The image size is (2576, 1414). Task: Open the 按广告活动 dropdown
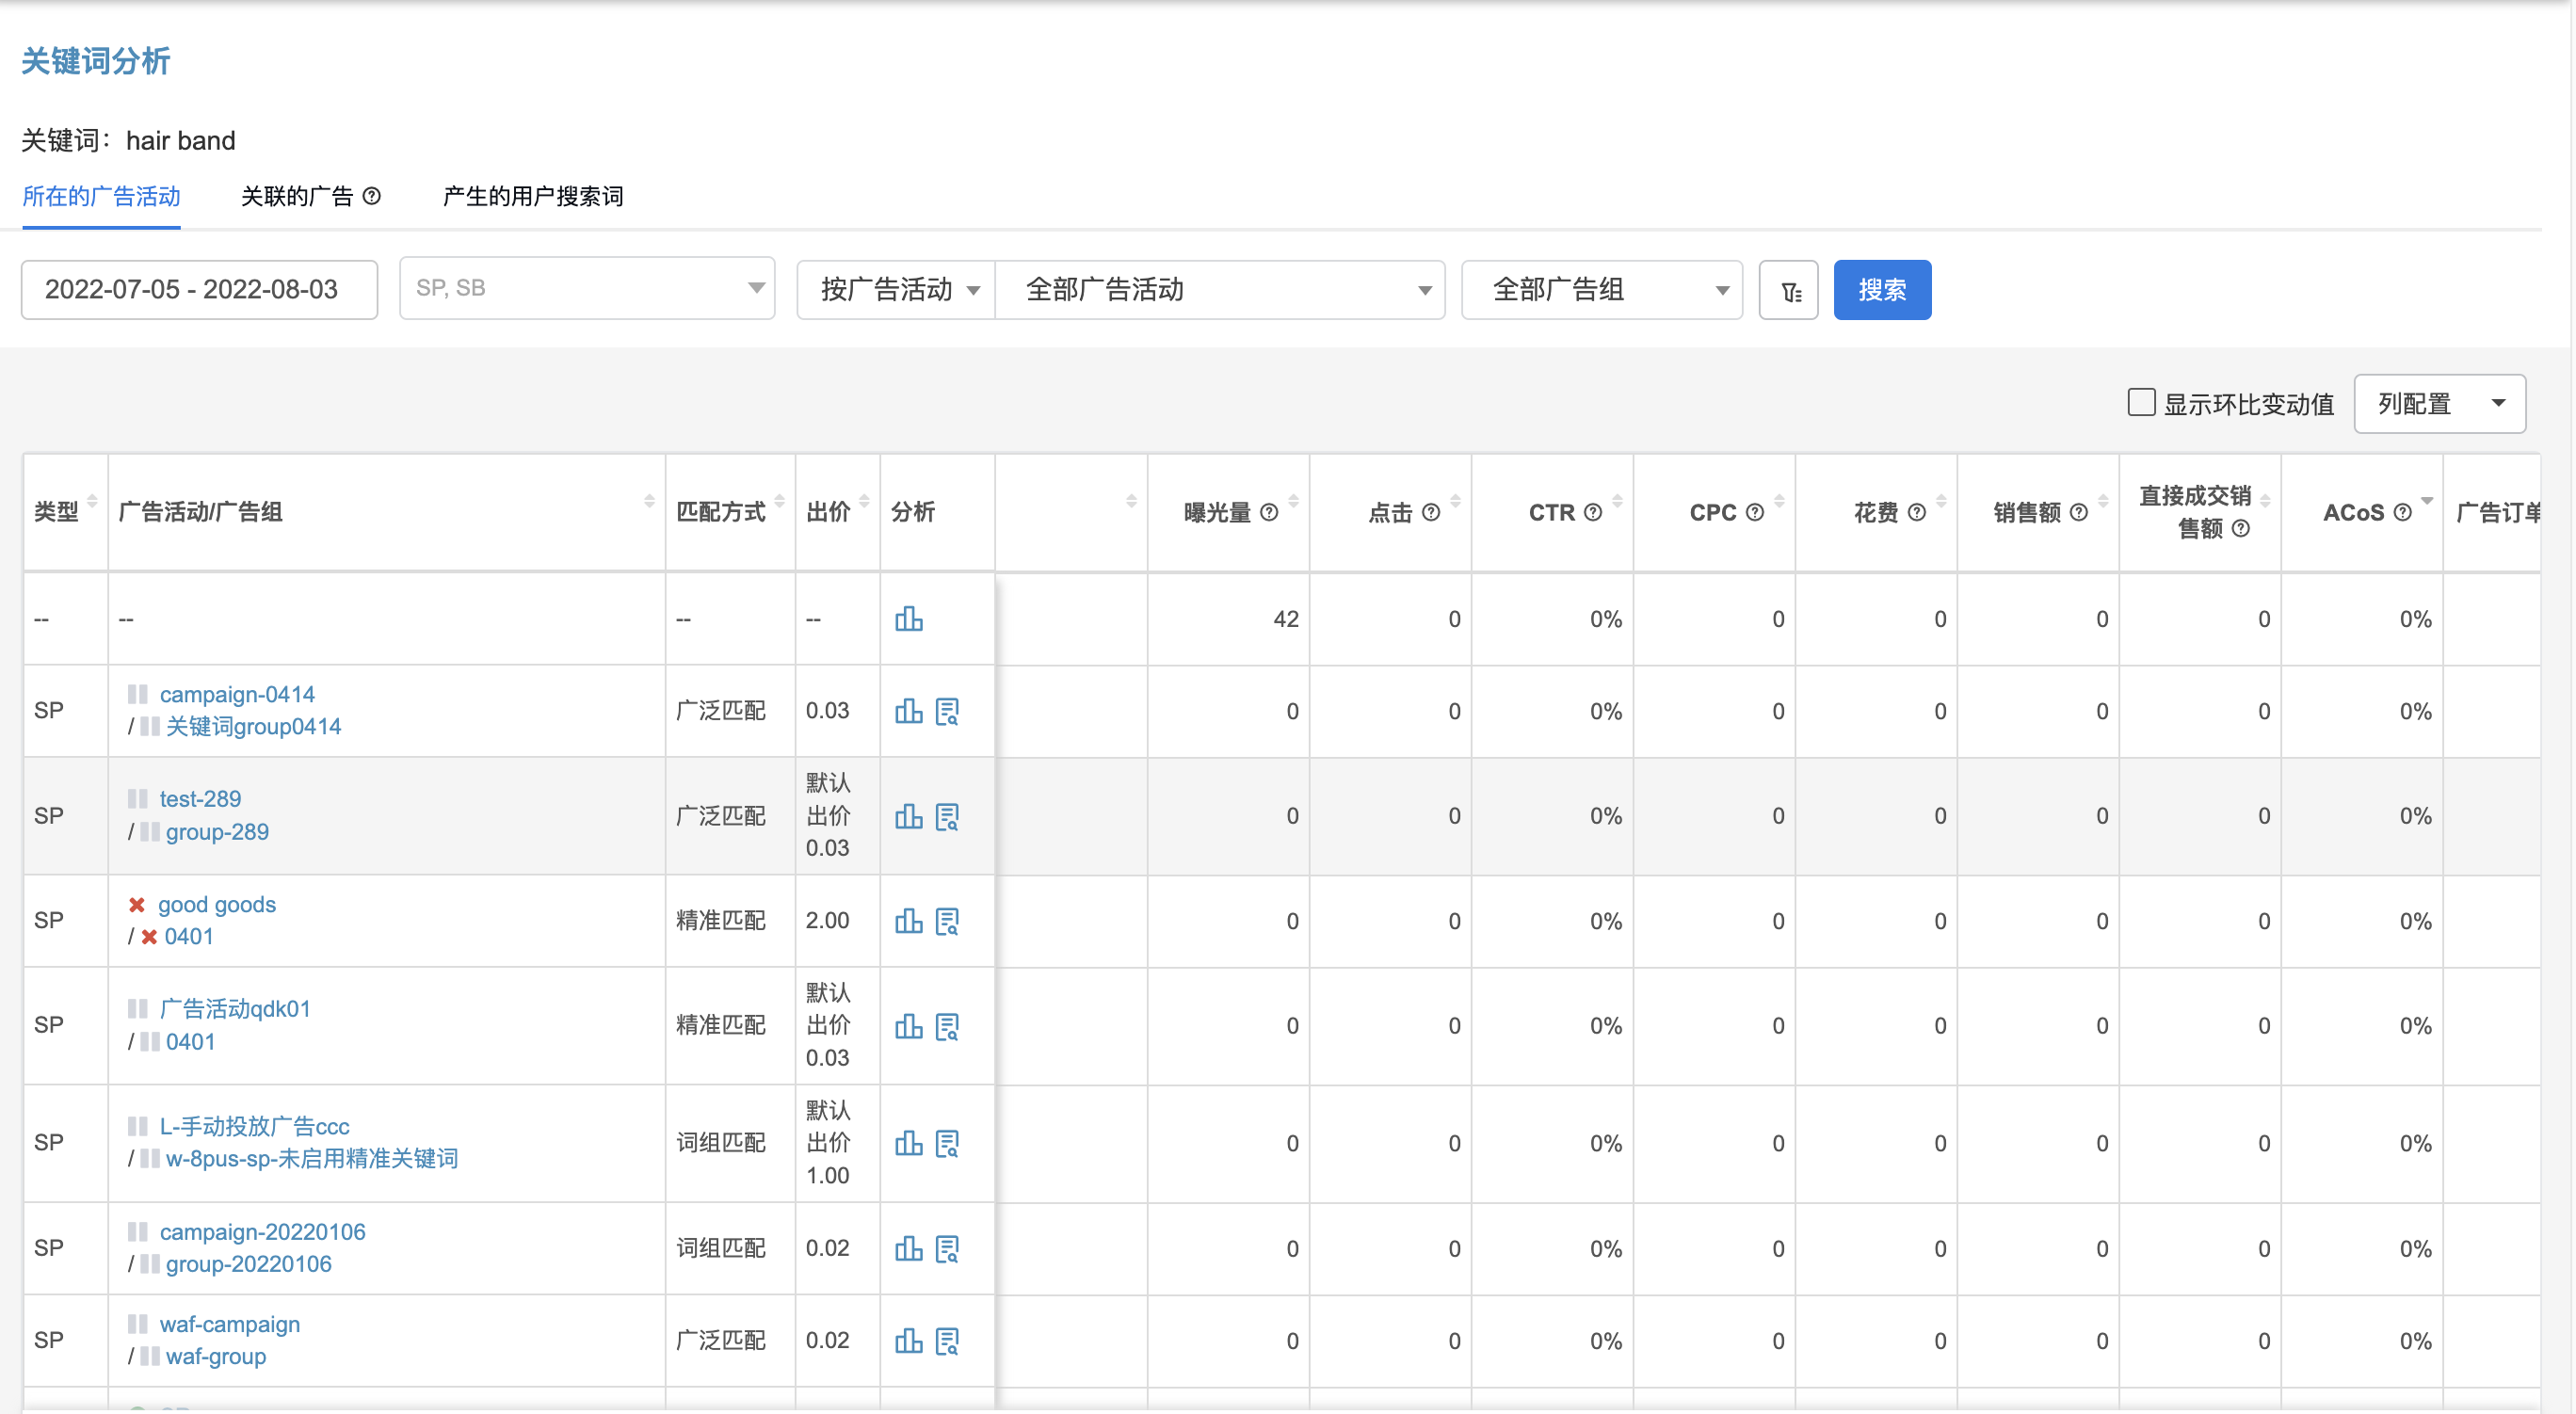pyautogui.click(x=896, y=290)
